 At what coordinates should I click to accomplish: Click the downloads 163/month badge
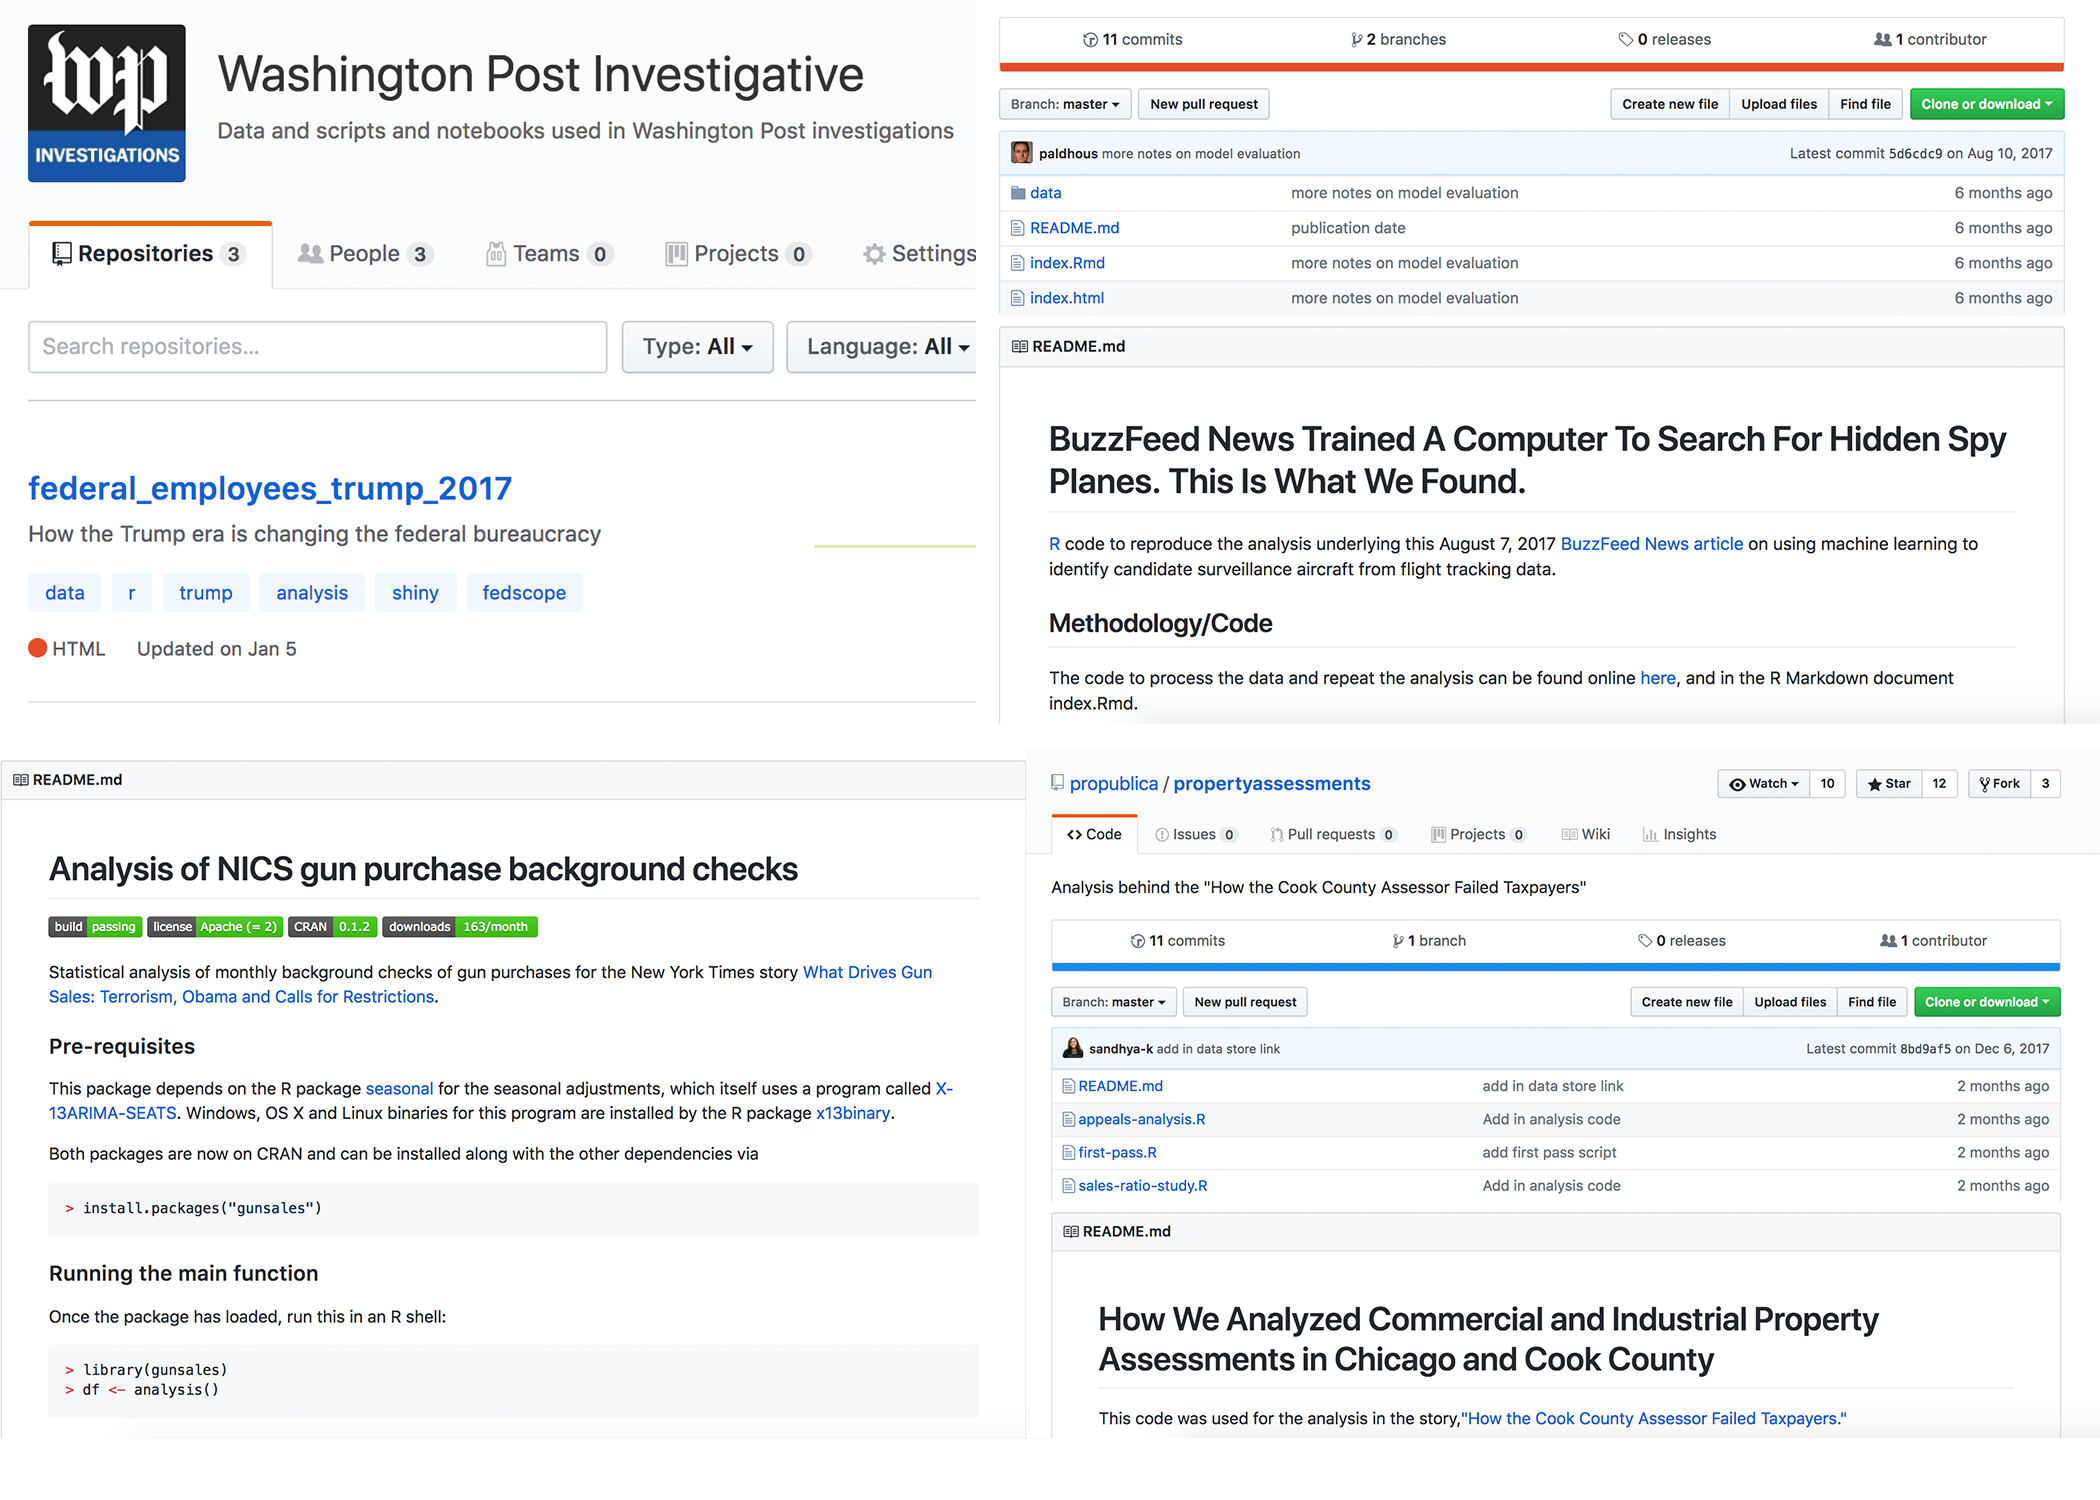pos(459,927)
